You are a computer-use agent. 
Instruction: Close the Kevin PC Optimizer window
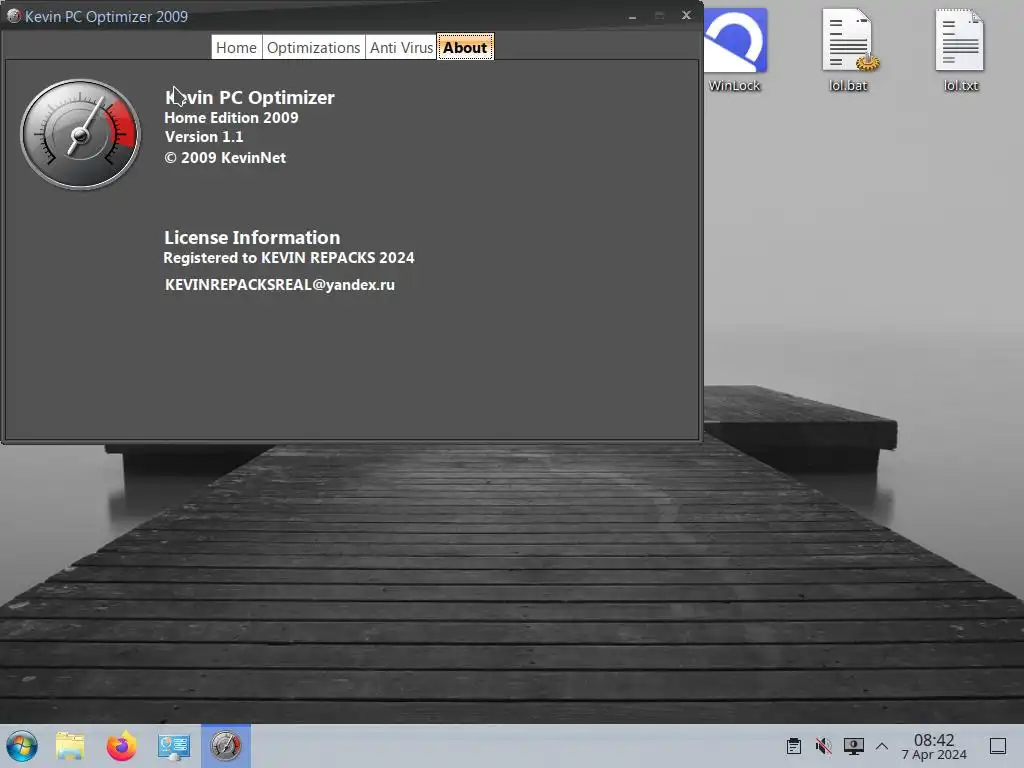coord(686,15)
